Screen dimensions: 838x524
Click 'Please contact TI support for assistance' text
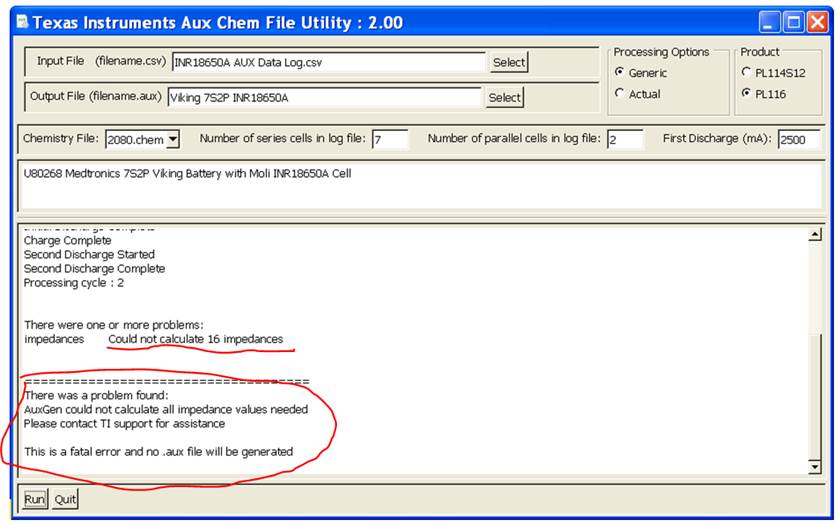(x=125, y=423)
